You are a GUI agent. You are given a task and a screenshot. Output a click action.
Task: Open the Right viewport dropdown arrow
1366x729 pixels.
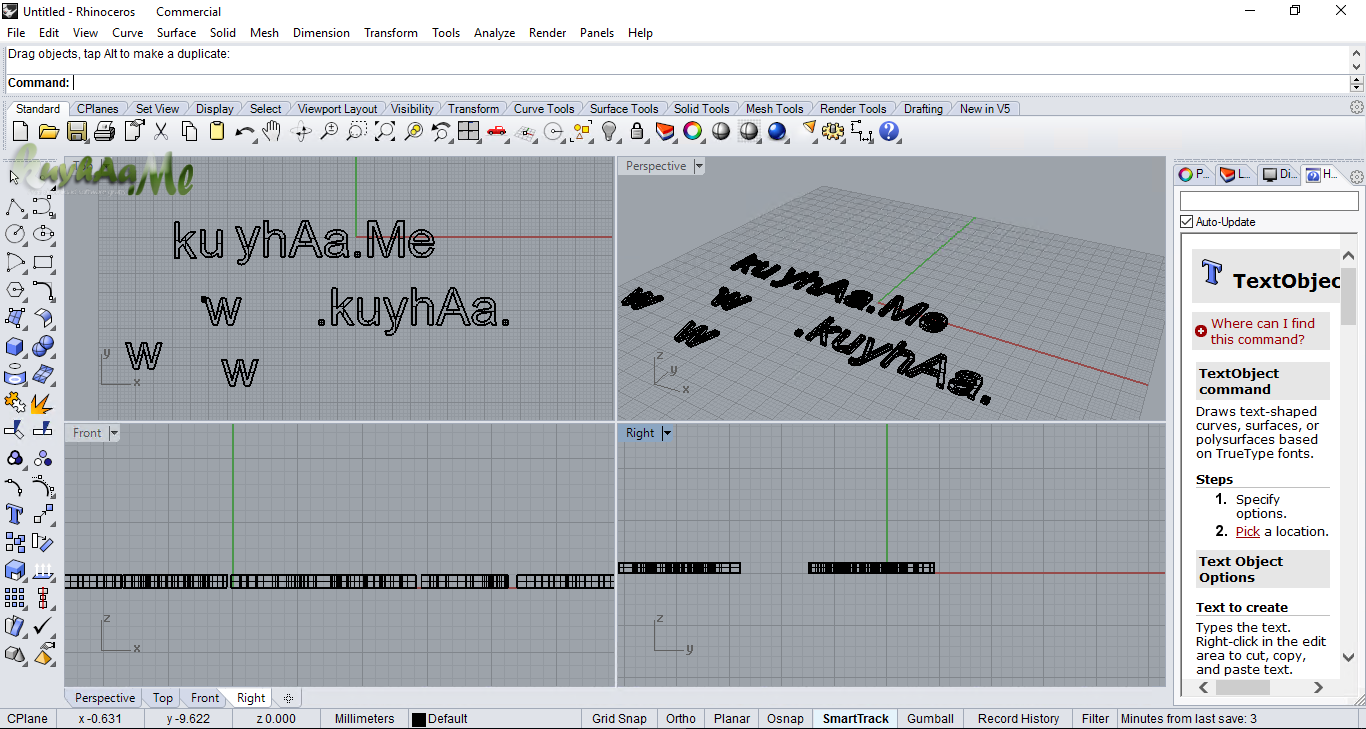click(x=667, y=433)
